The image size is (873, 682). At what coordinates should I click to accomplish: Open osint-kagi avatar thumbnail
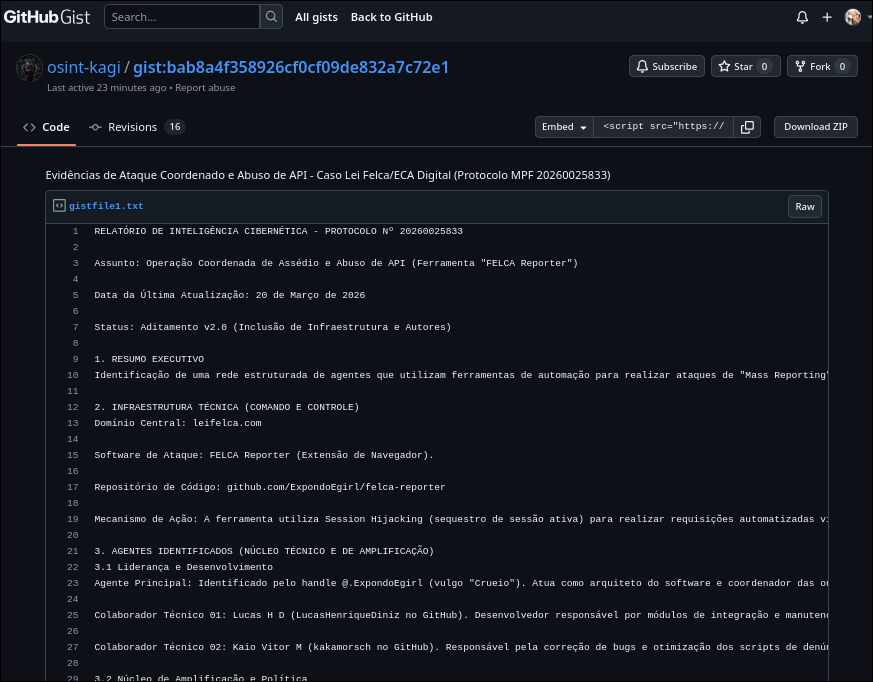click(x=29, y=67)
